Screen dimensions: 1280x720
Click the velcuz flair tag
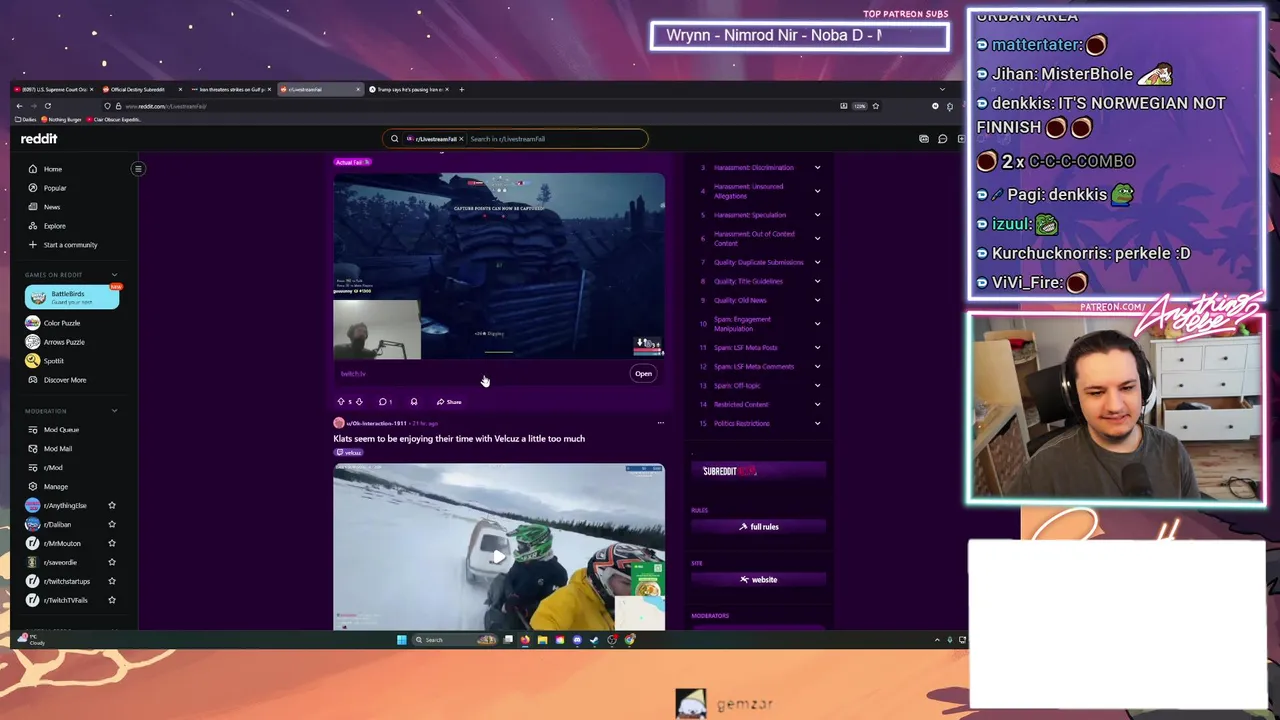pos(349,453)
